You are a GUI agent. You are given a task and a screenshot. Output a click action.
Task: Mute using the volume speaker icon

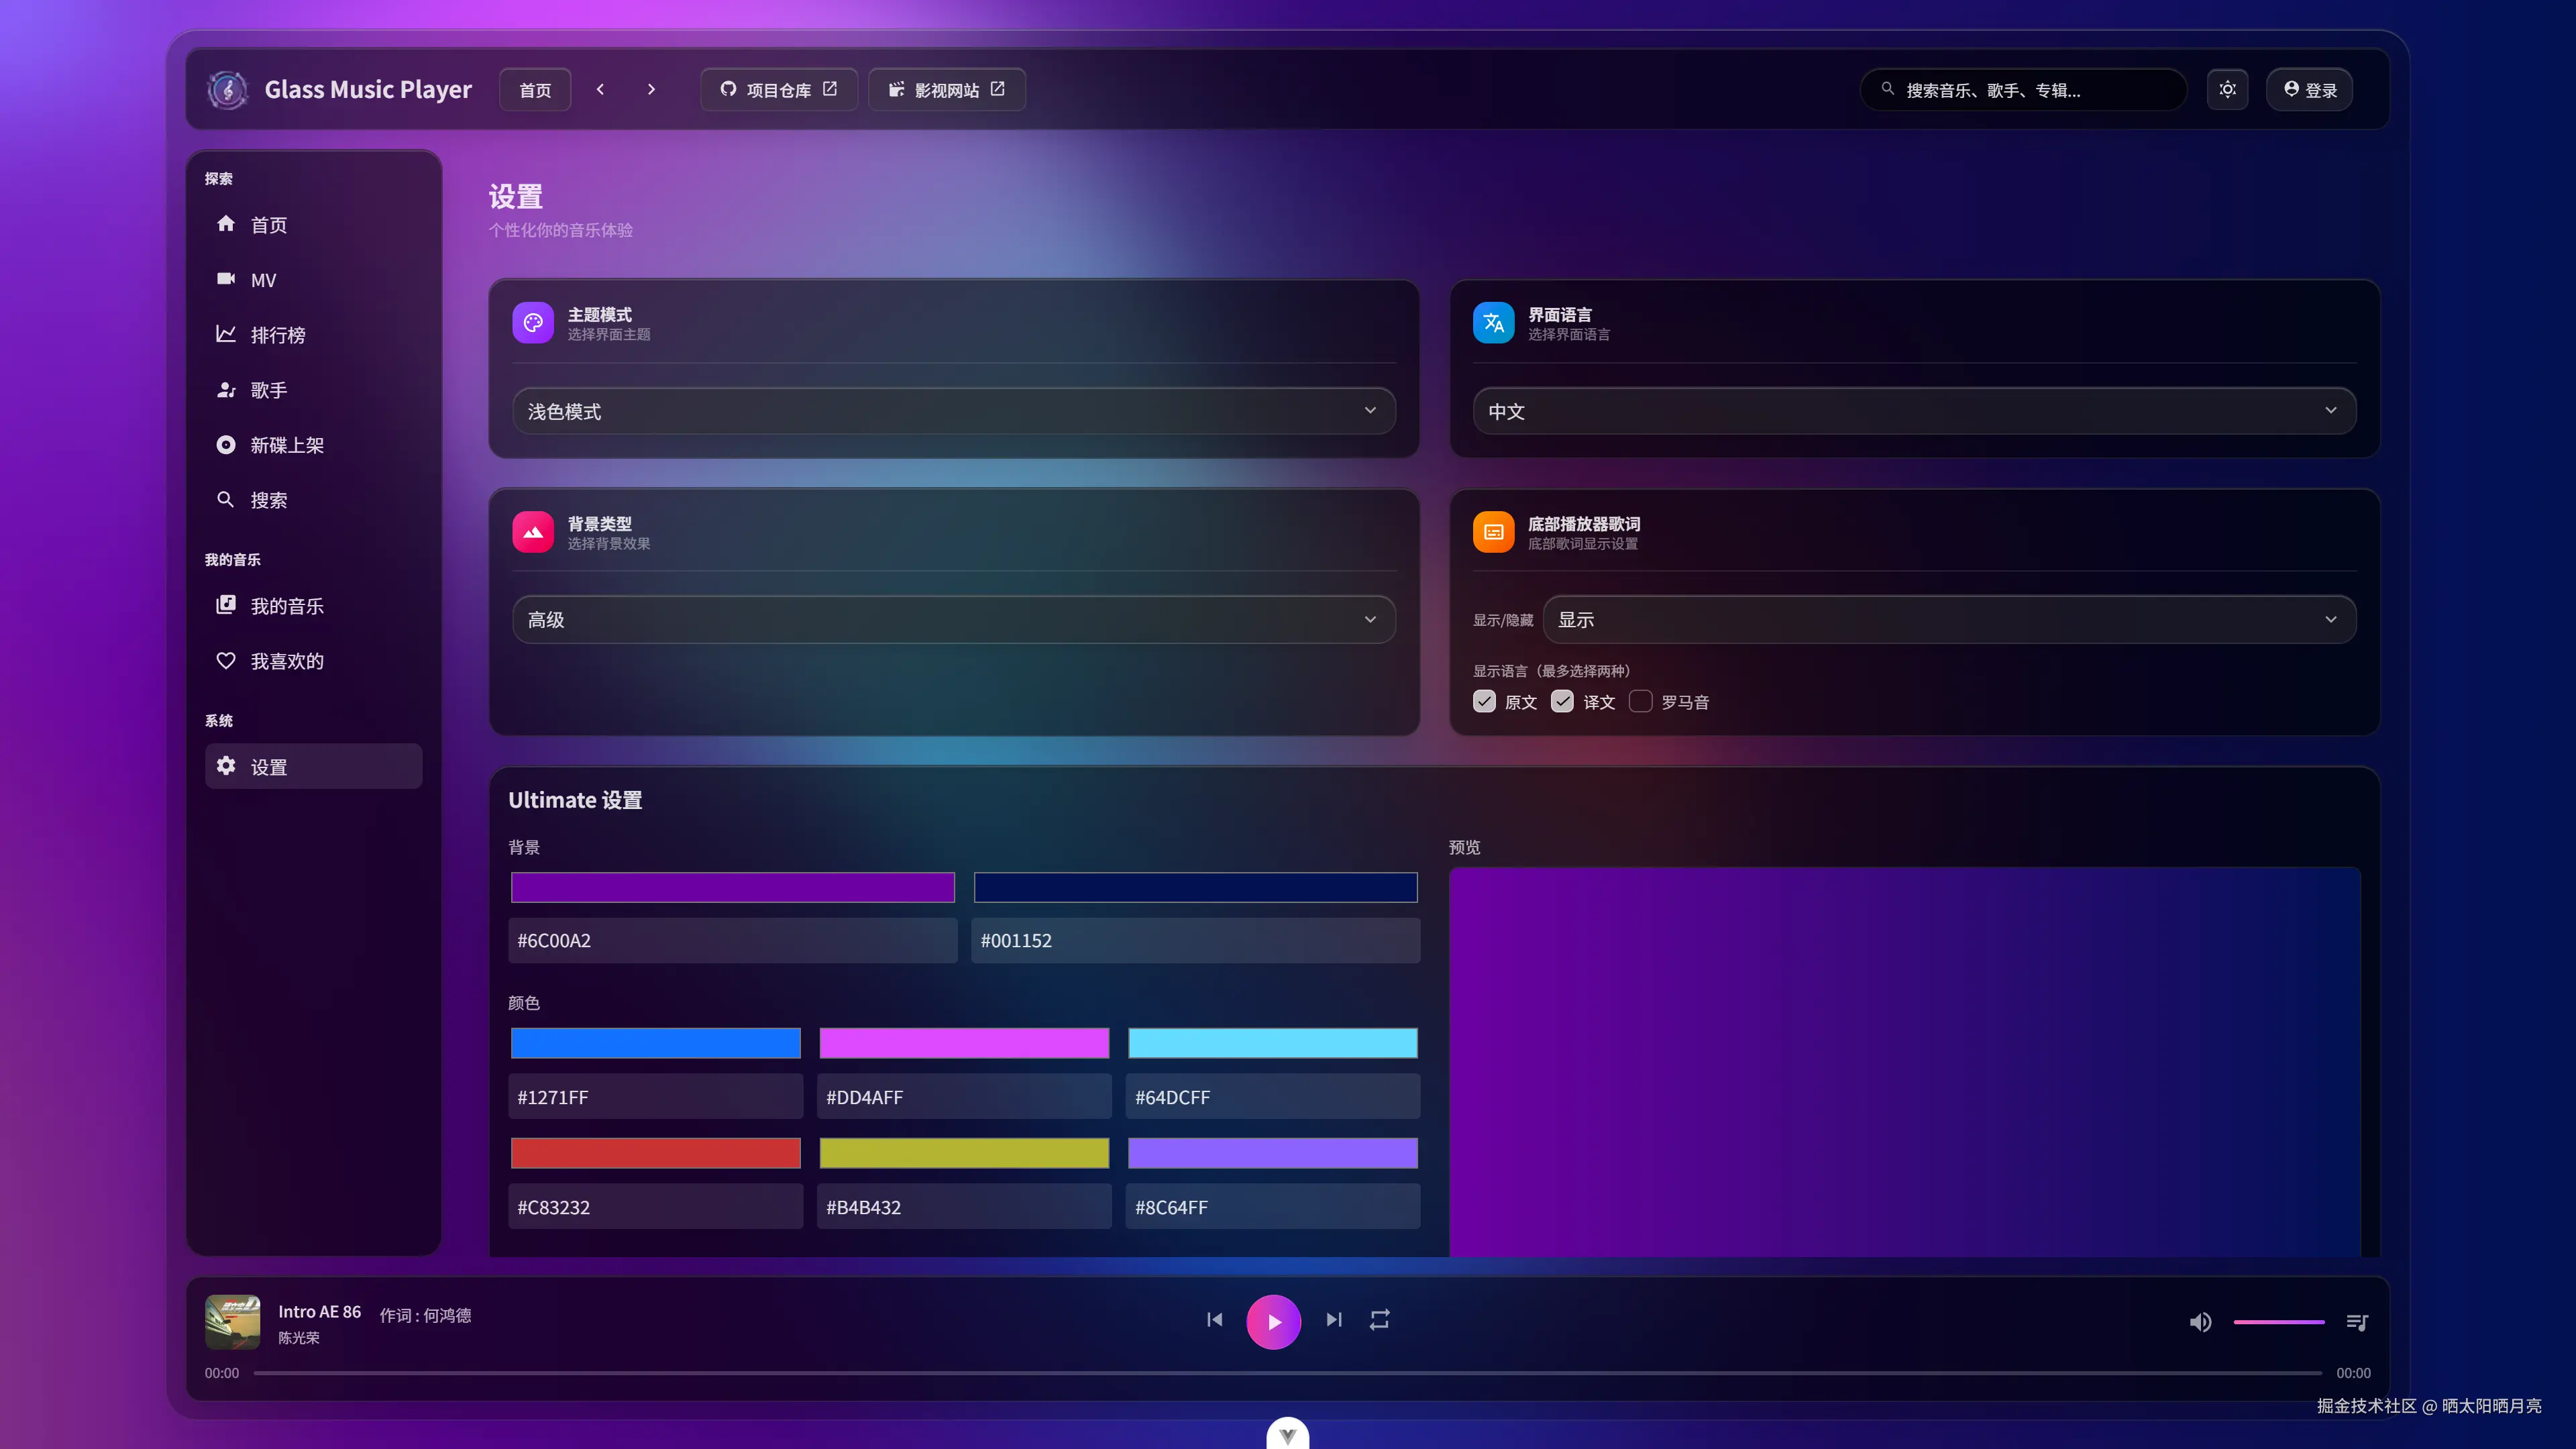tap(2200, 1322)
